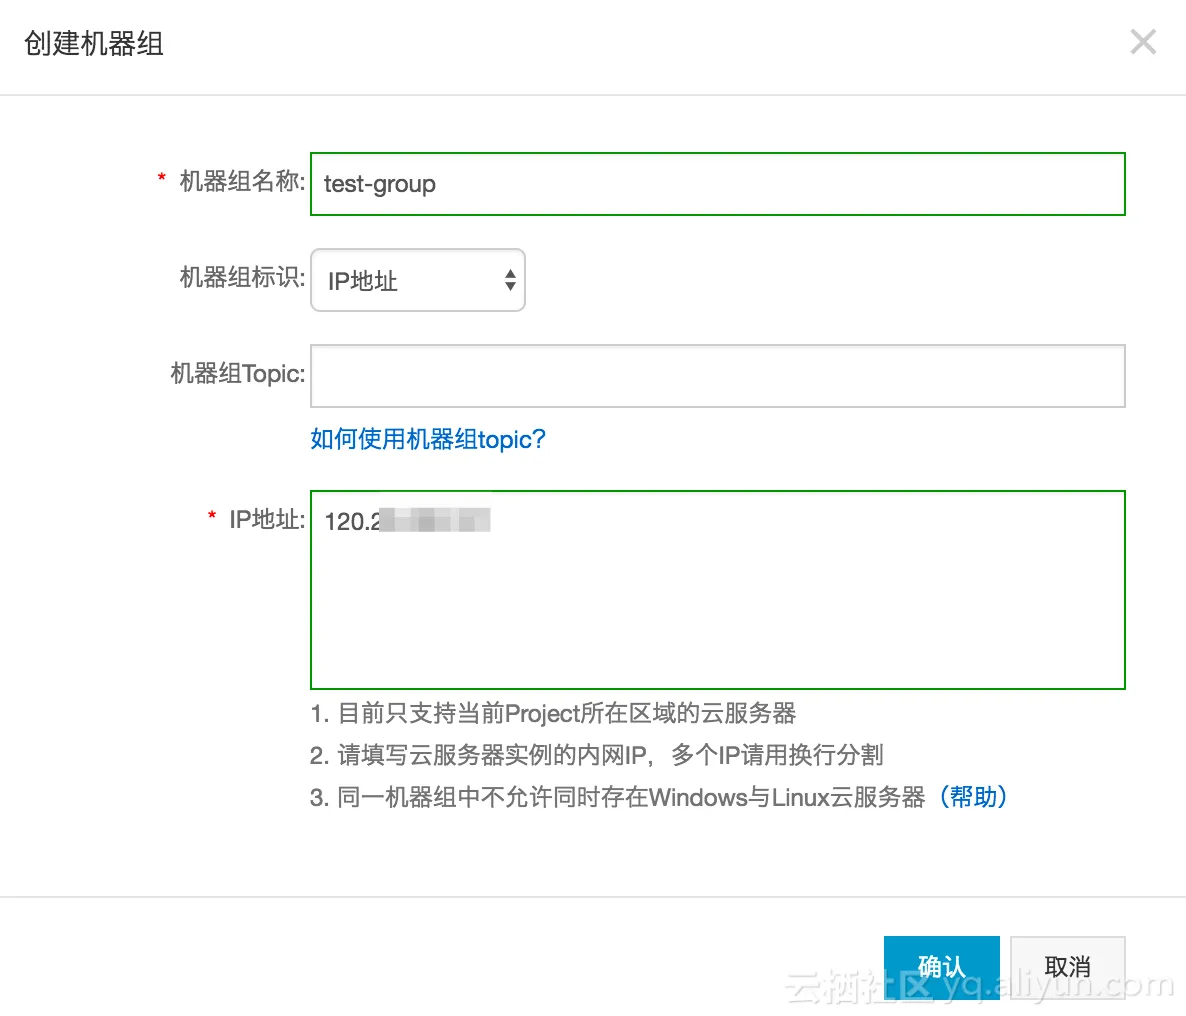Click the 机器组名称: label
1186x1016 pixels.
pos(242,182)
